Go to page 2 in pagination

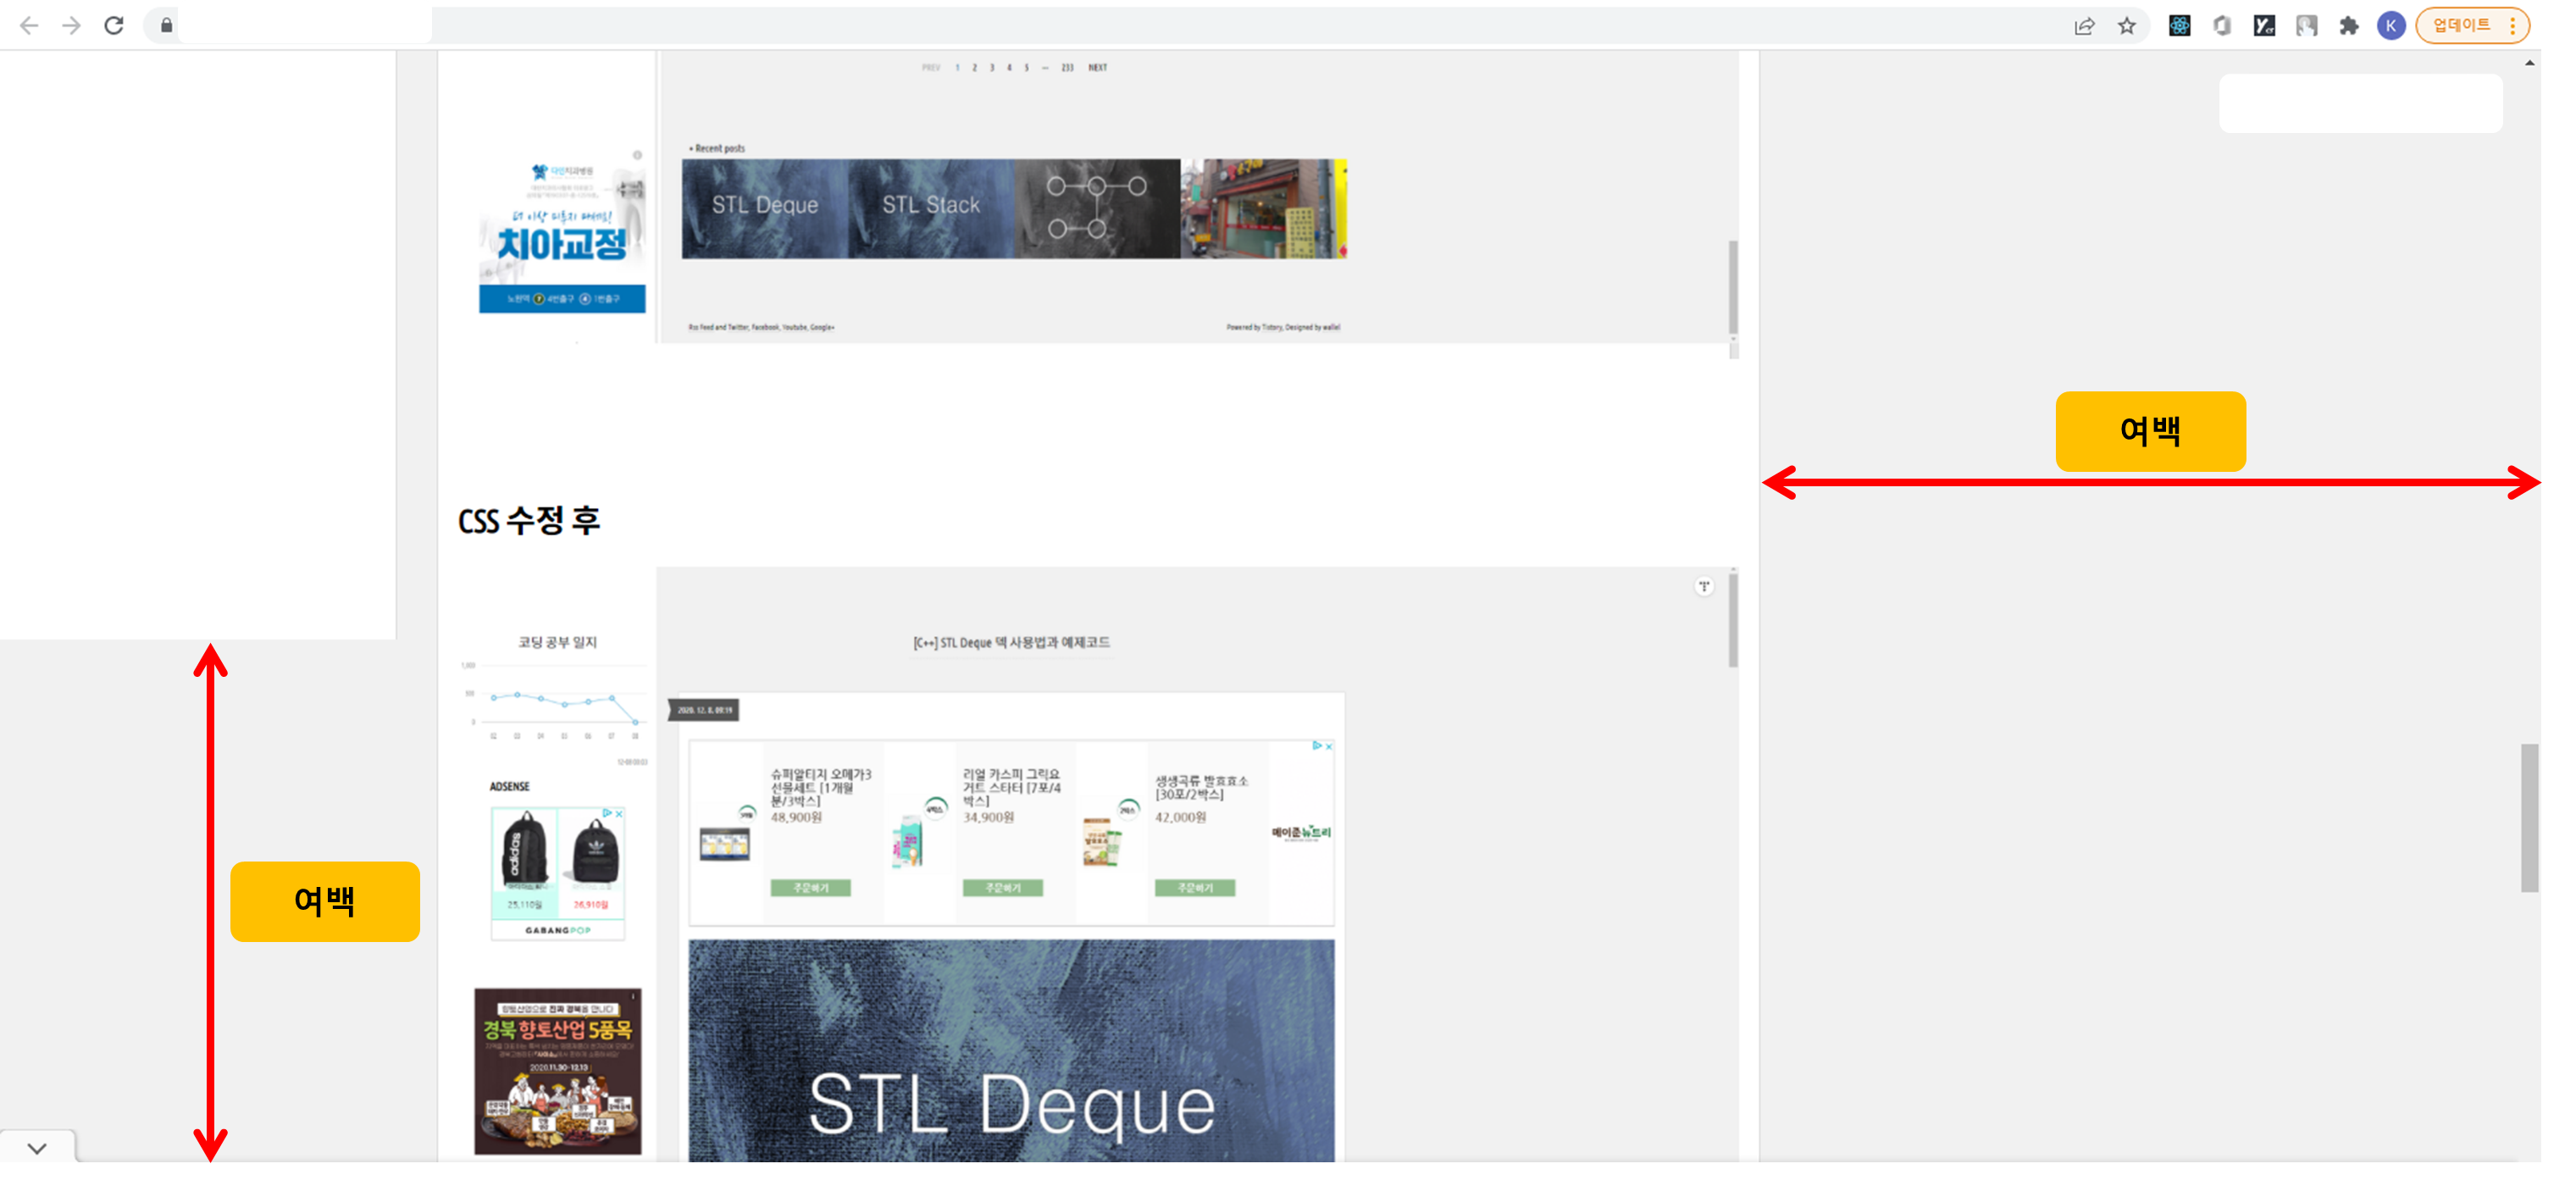coord(974,68)
